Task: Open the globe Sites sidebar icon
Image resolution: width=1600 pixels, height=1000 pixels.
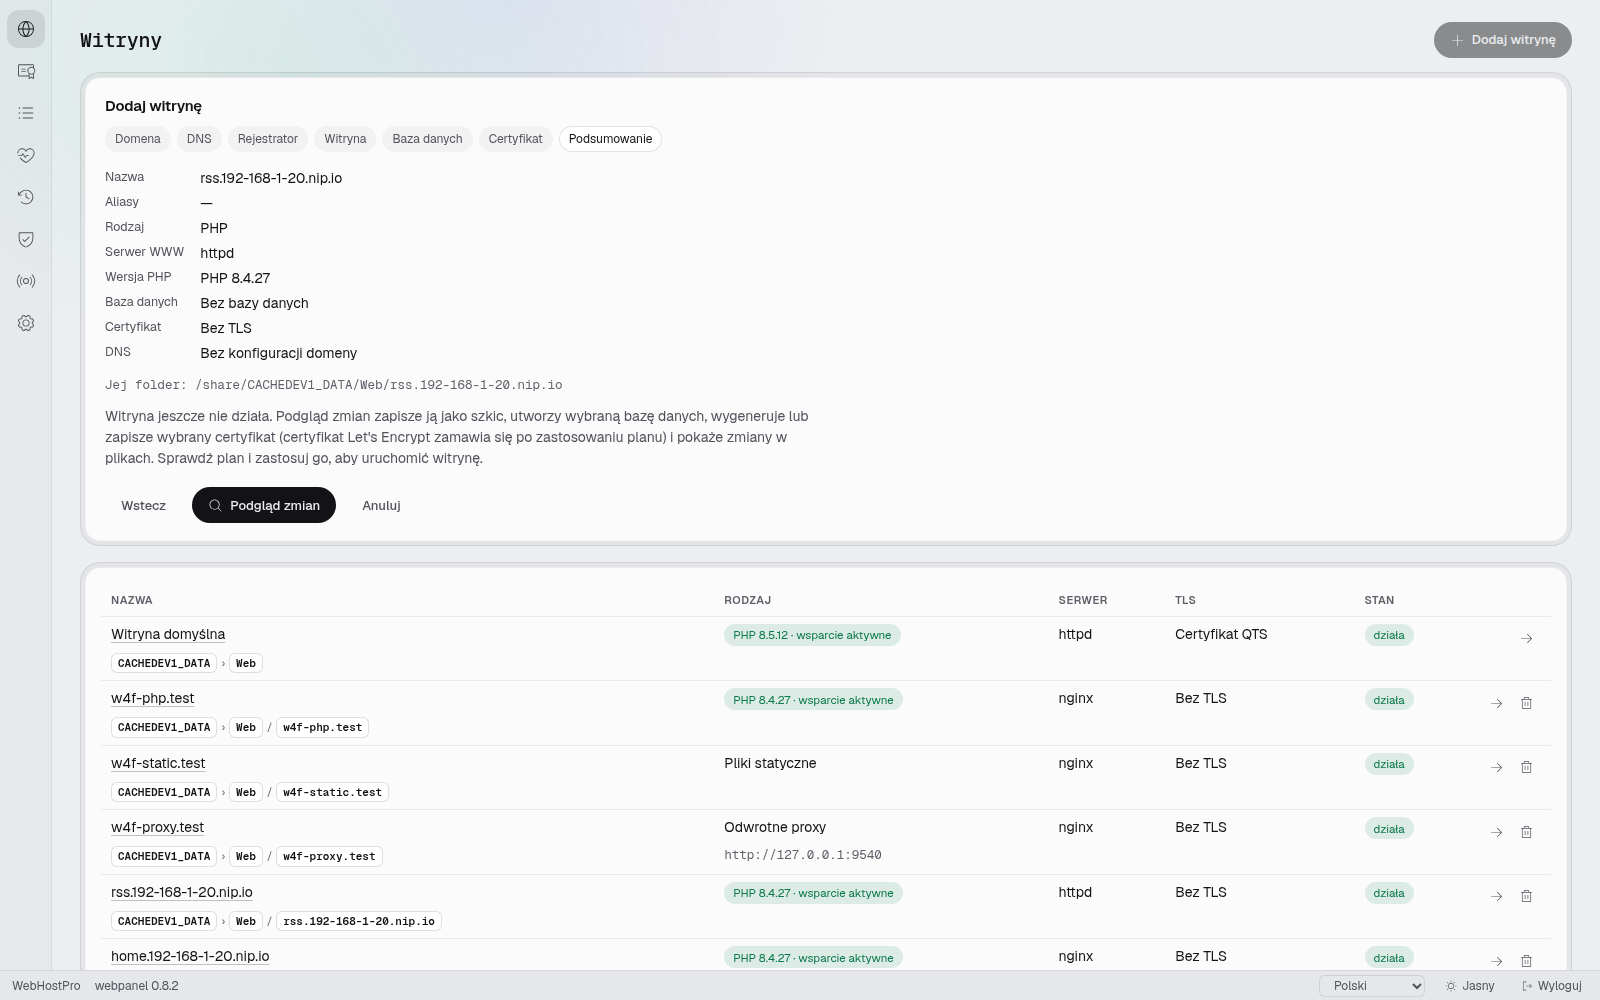Action: click(x=26, y=29)
